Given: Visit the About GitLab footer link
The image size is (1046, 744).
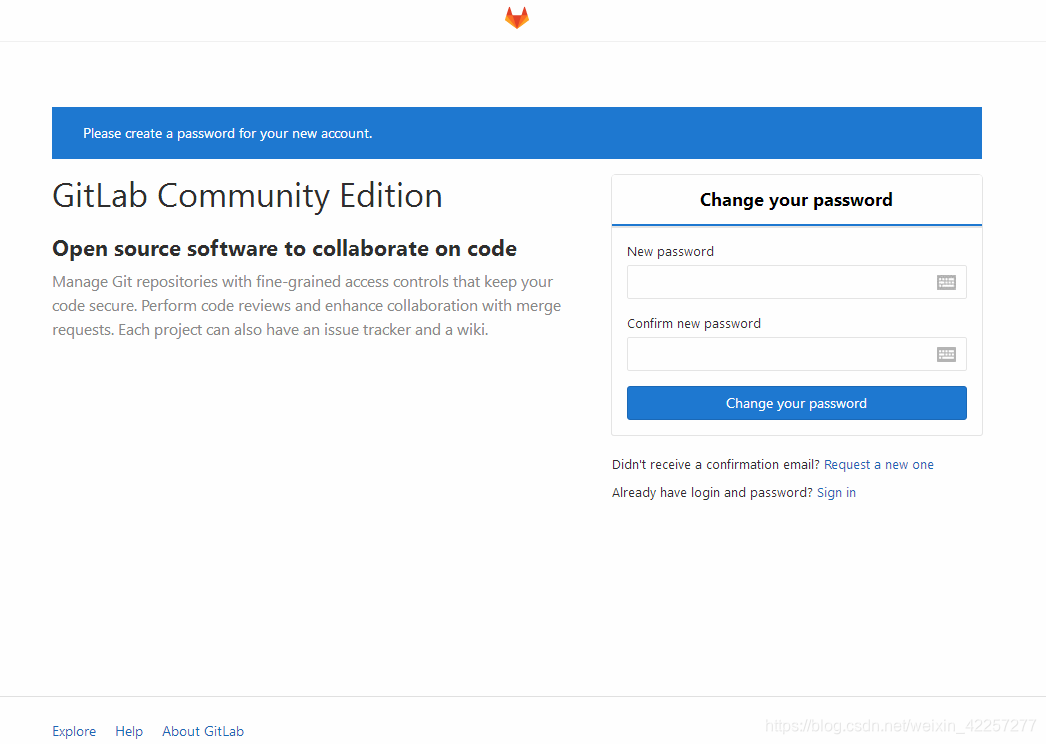Looking at the screenshot, I should (x=203, y=731).
